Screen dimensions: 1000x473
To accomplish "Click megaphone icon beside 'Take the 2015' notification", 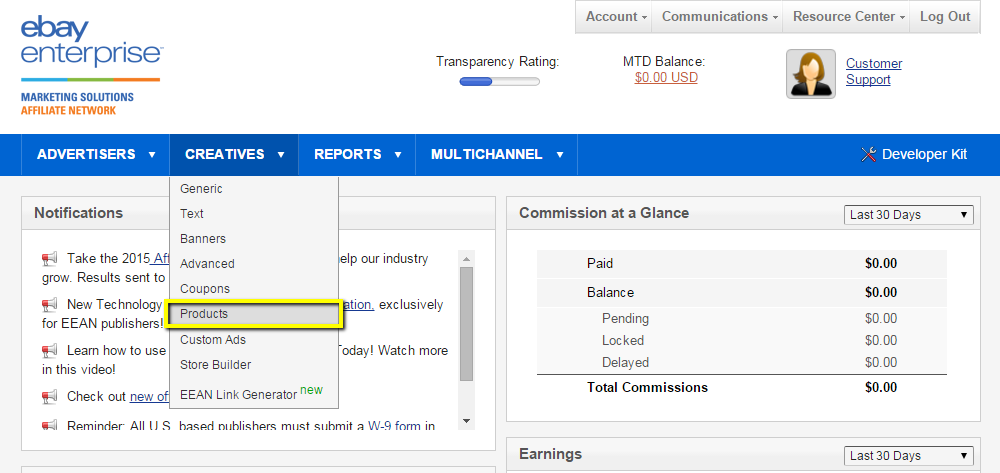I will [49, 259].
